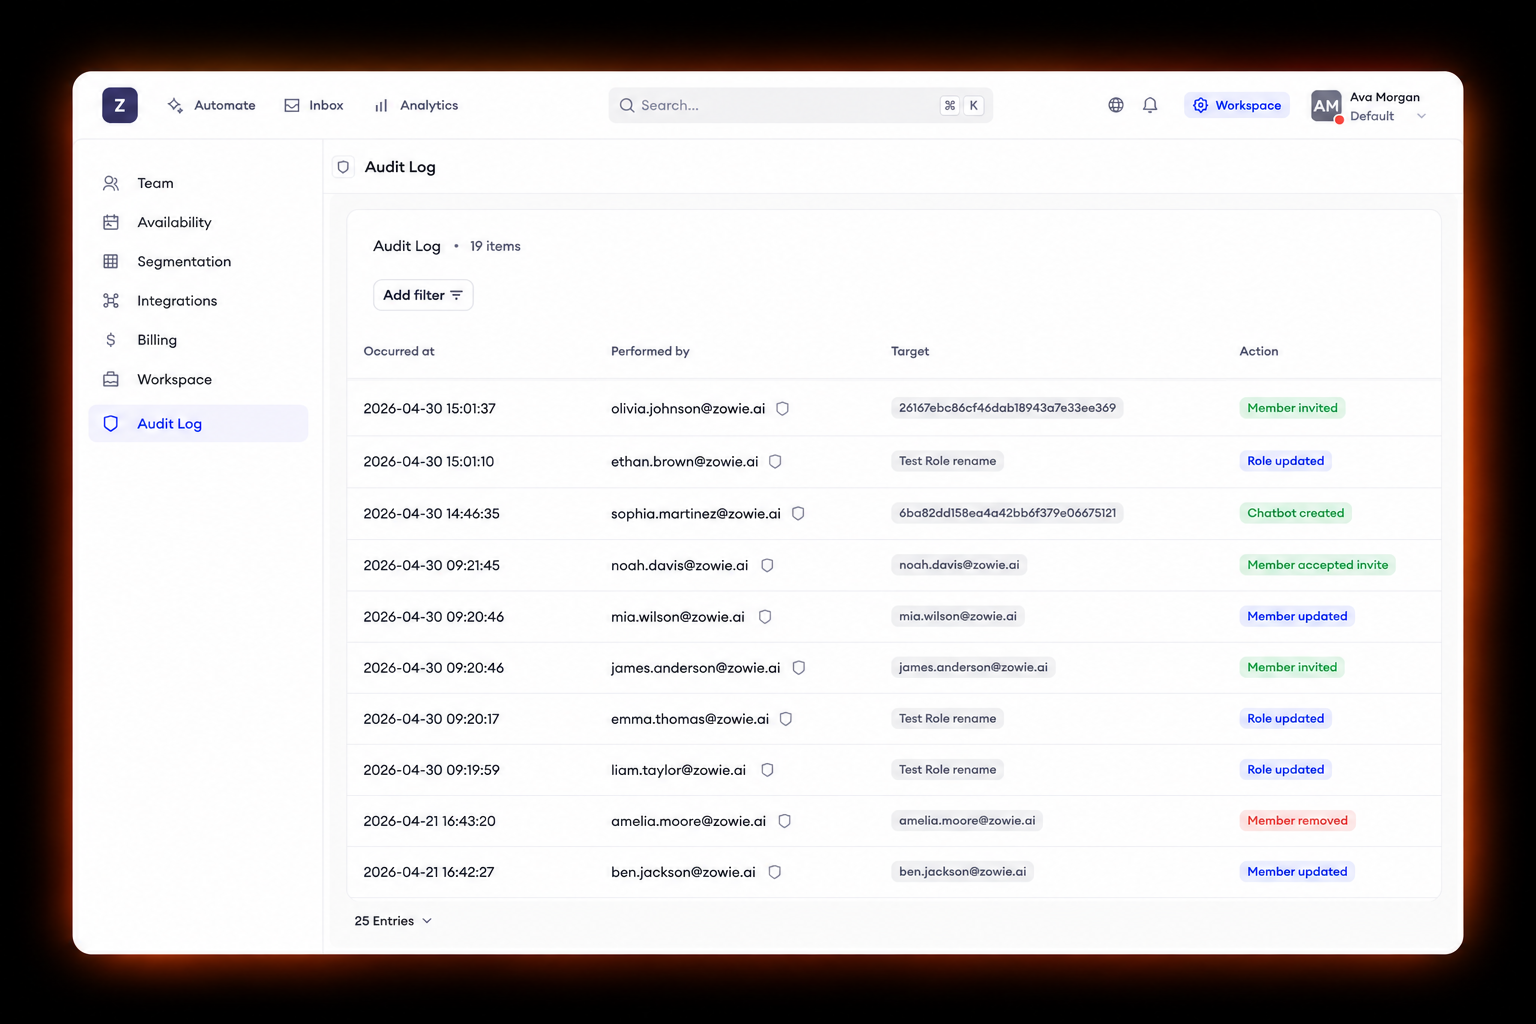
Task: Click target chip mia.wilson@zowie.ai
Action: (x=957, y=616)
